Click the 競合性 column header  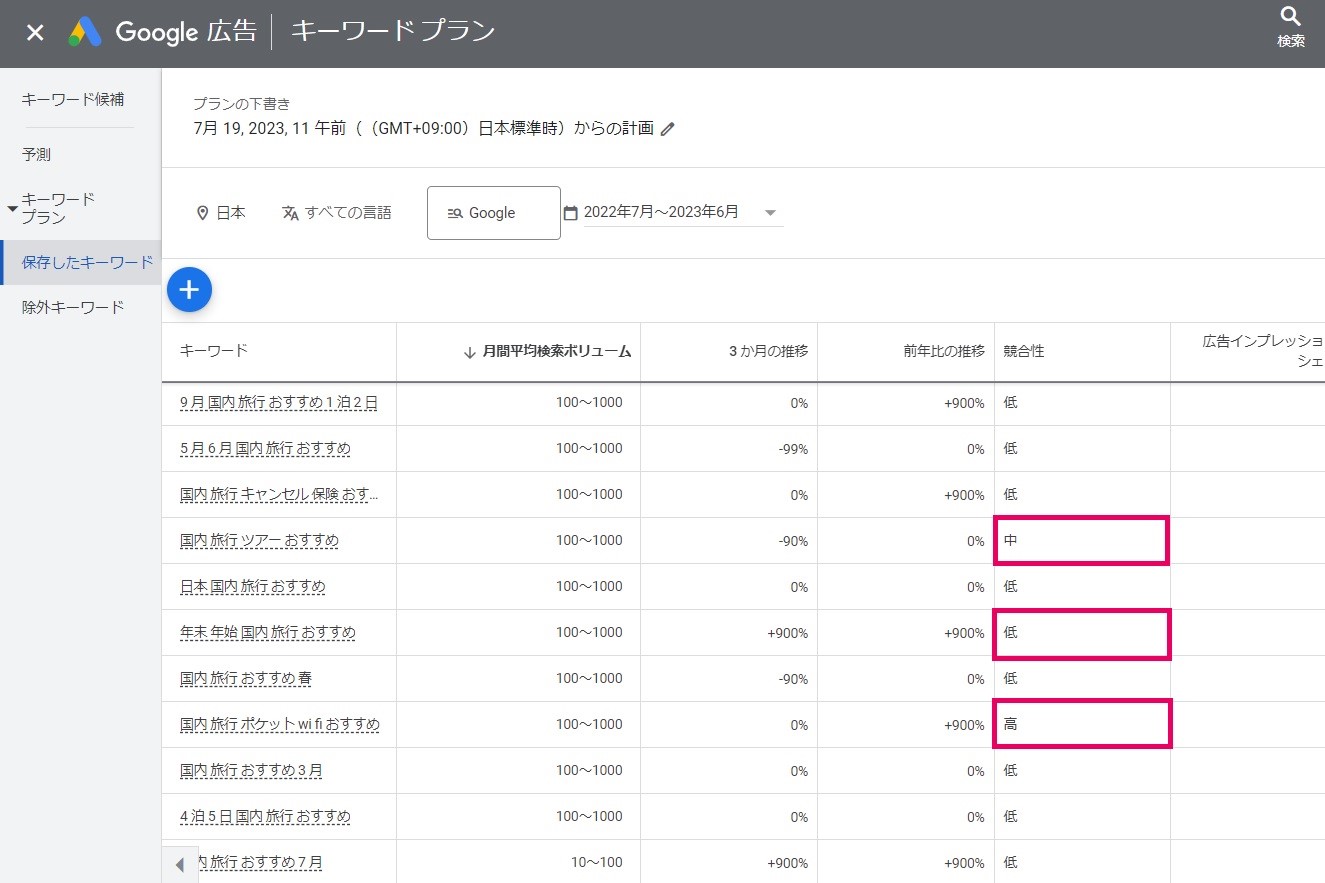pos(1024,351)
